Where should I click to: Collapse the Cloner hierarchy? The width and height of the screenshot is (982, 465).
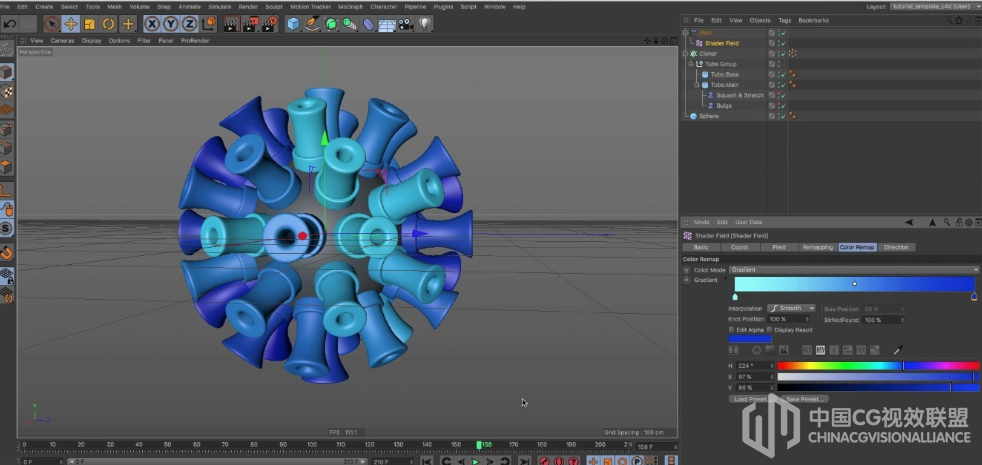pos(686,54)
